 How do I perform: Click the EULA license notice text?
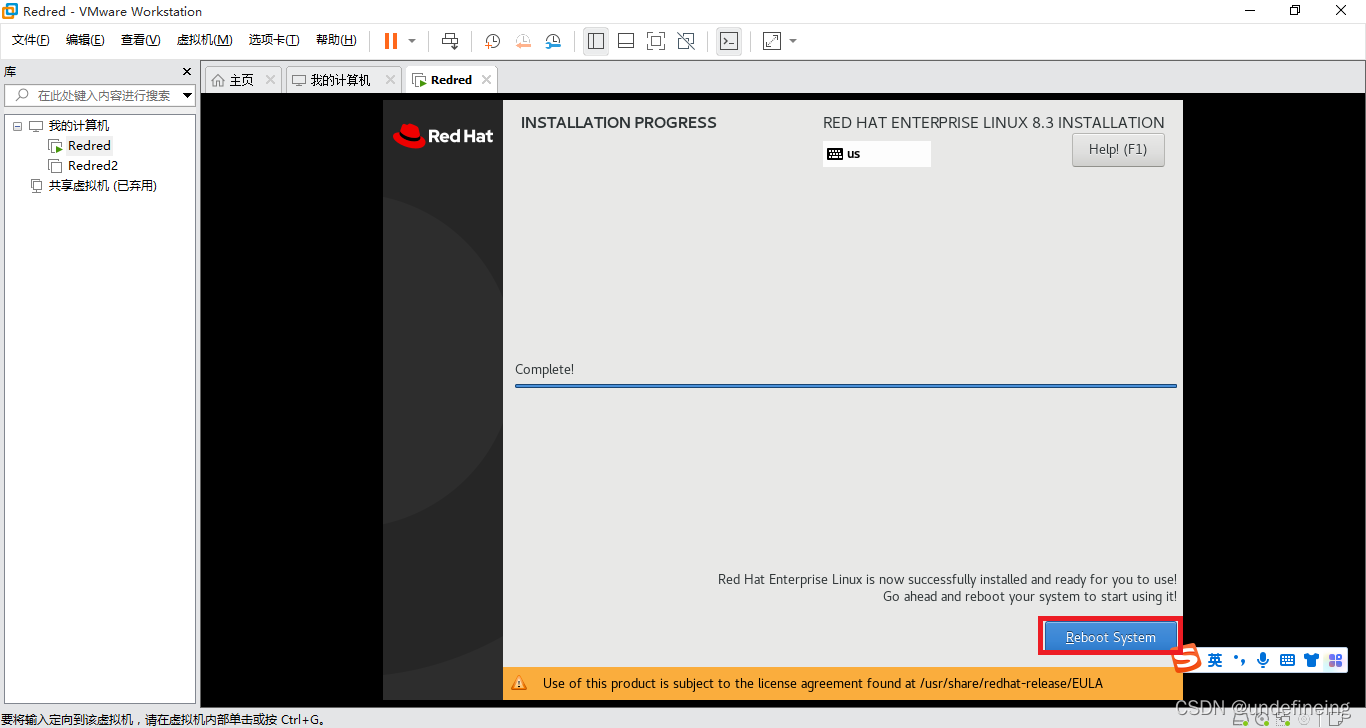pos(823,684)
